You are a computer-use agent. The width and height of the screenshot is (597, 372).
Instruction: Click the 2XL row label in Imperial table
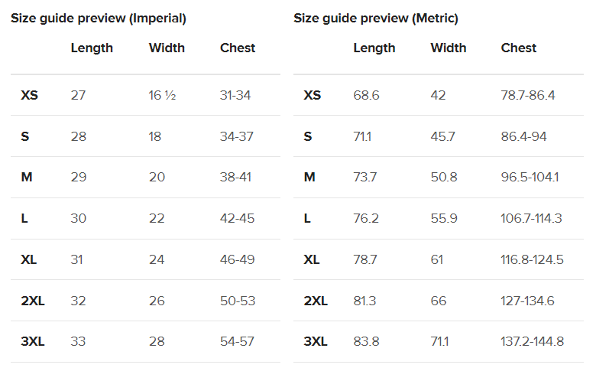(33, 301)
